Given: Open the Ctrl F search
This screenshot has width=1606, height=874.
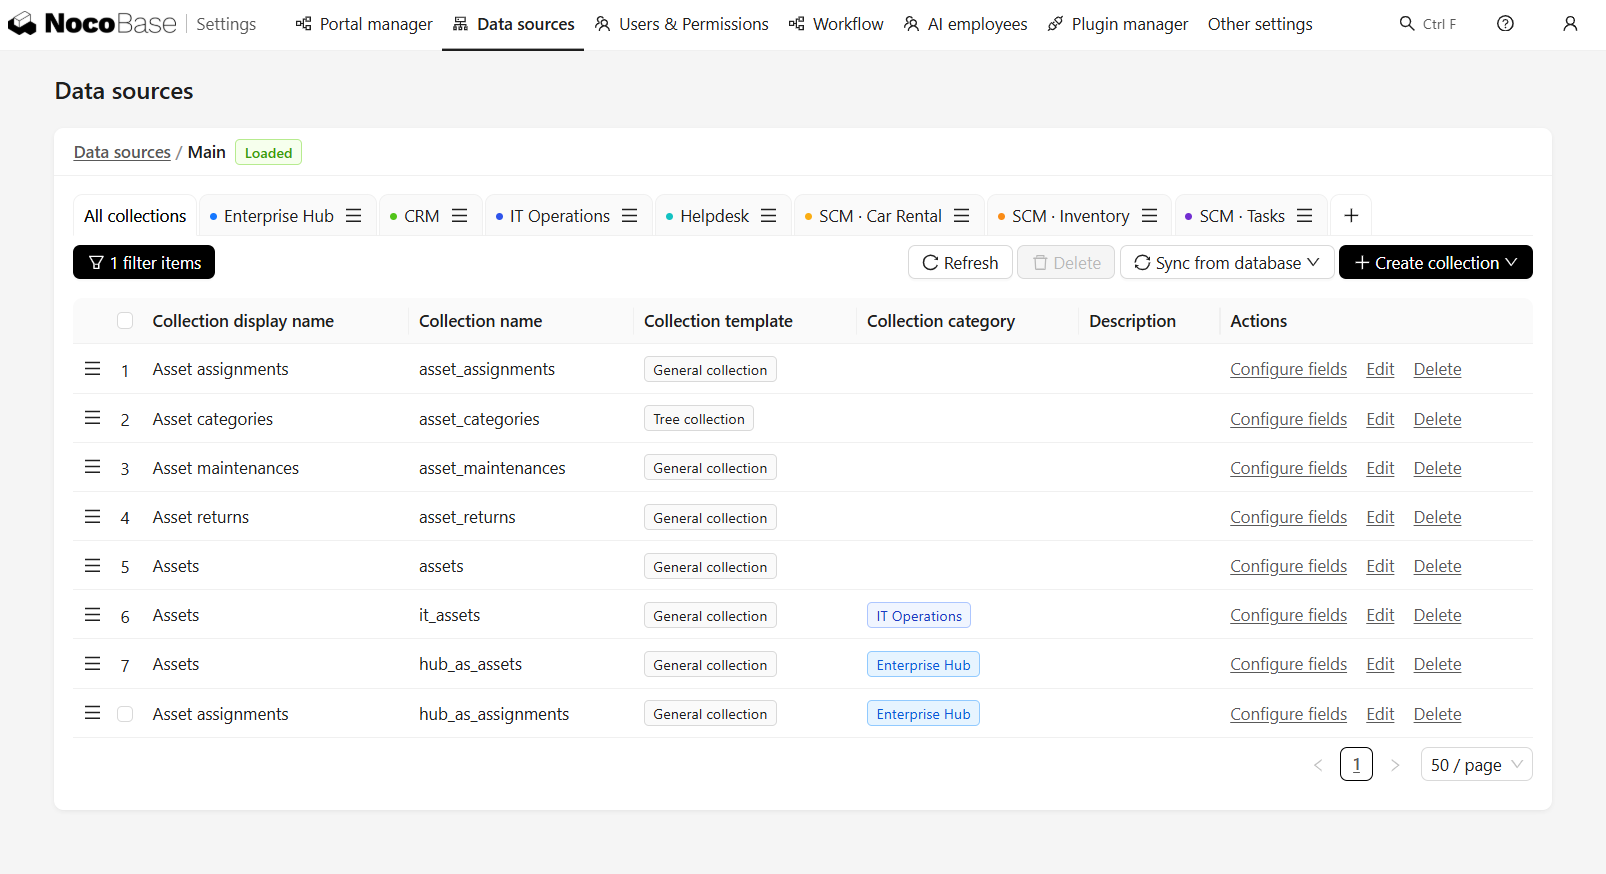Looking at the screenshot, I should tap(1428, 24).
